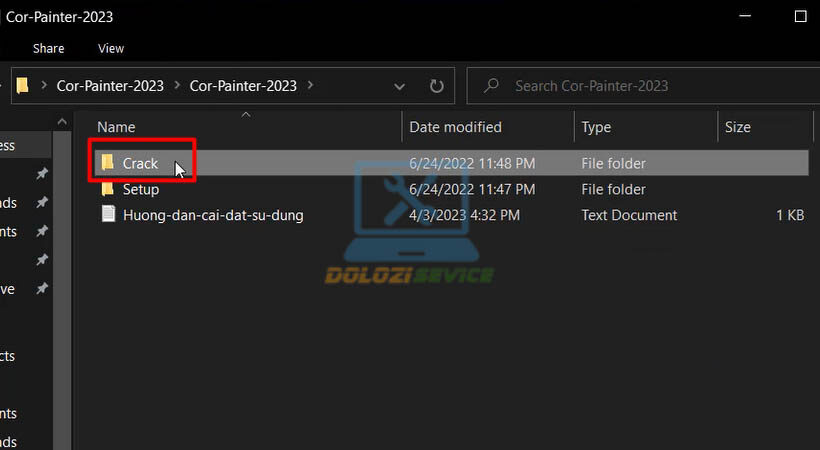The image size is (820, 450).
Task: Expand chevron between the two Cor-Painter-2023 breadcrumbs
Action: [176, 86]
